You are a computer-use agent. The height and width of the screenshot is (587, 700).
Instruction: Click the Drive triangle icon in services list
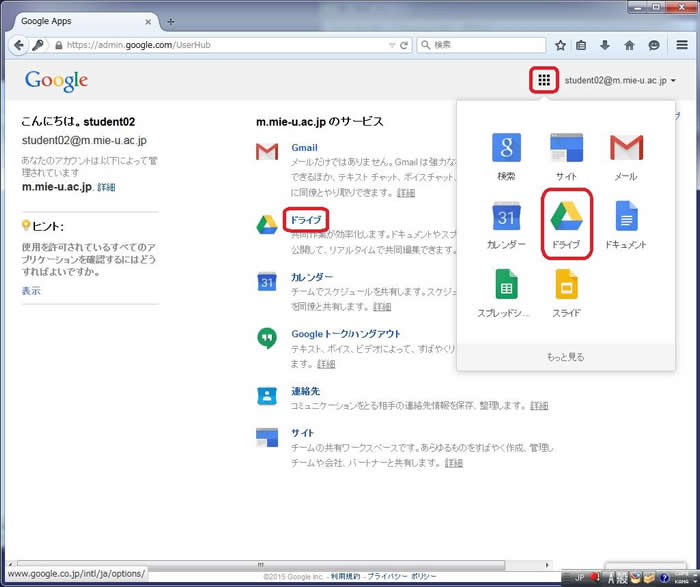pyautogui.click(x=267, y=225)
